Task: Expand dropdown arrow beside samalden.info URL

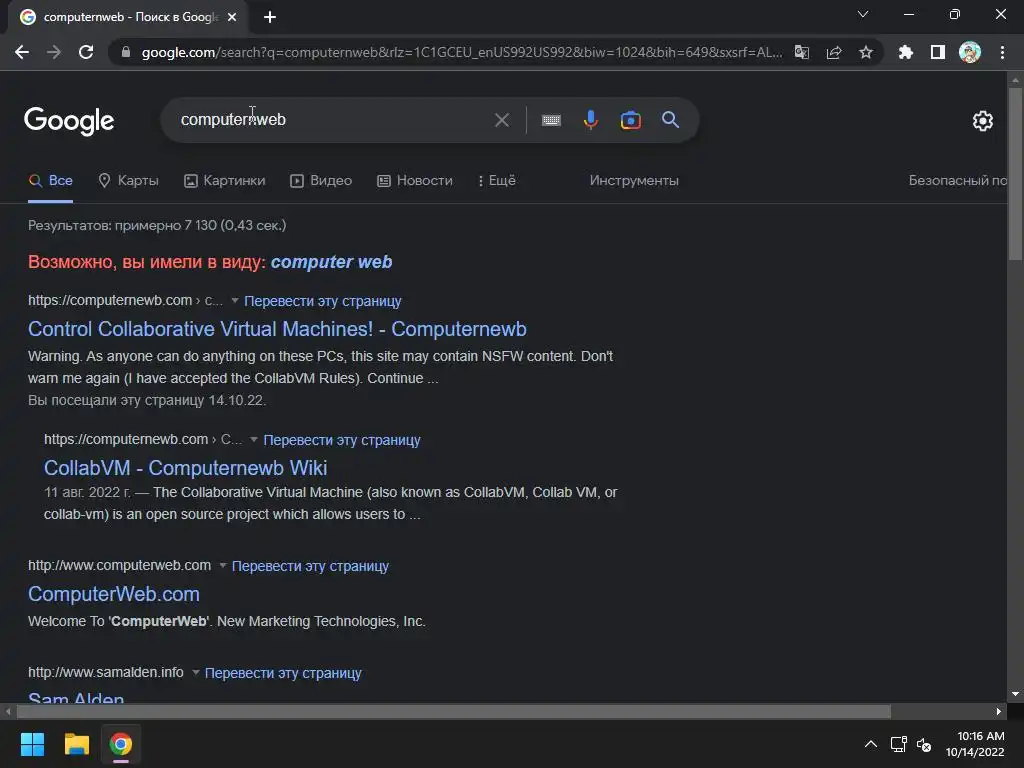Action: [195, 673]
